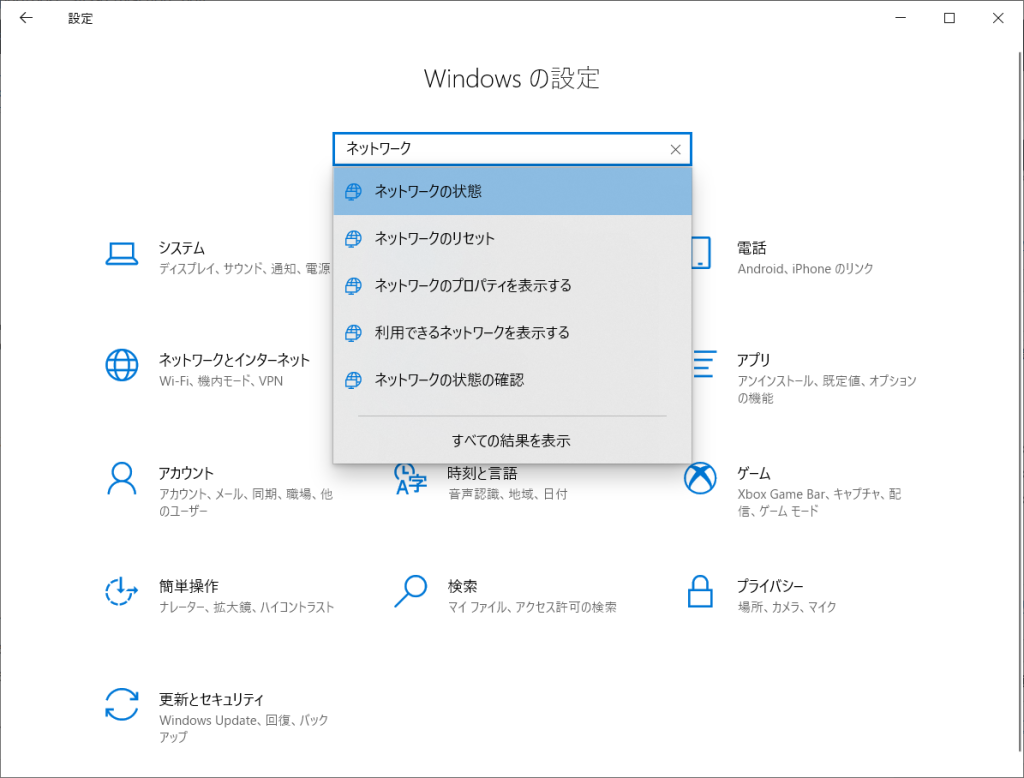The width and height of the screenshot is (1024, 778).
Task: Minimize the 設定 window
Action: pos(901,18)
